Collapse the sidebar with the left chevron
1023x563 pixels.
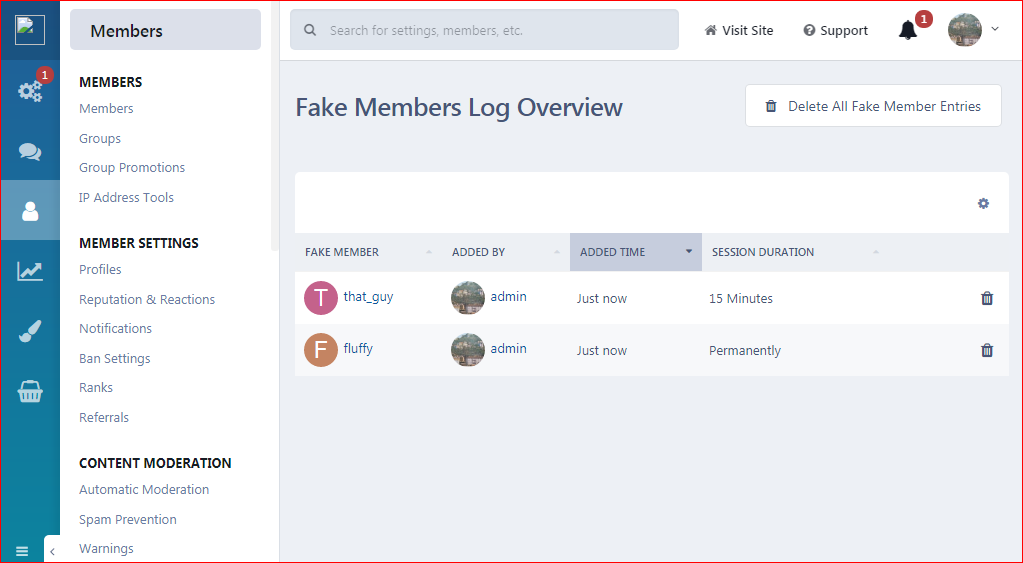pyautogui.click(x=52, y=551)
